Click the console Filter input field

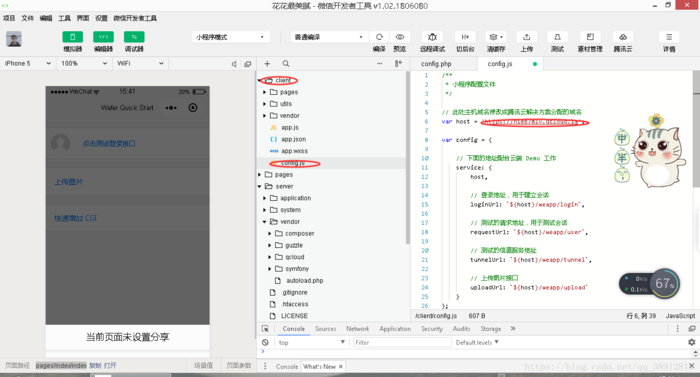coord(402,343)
